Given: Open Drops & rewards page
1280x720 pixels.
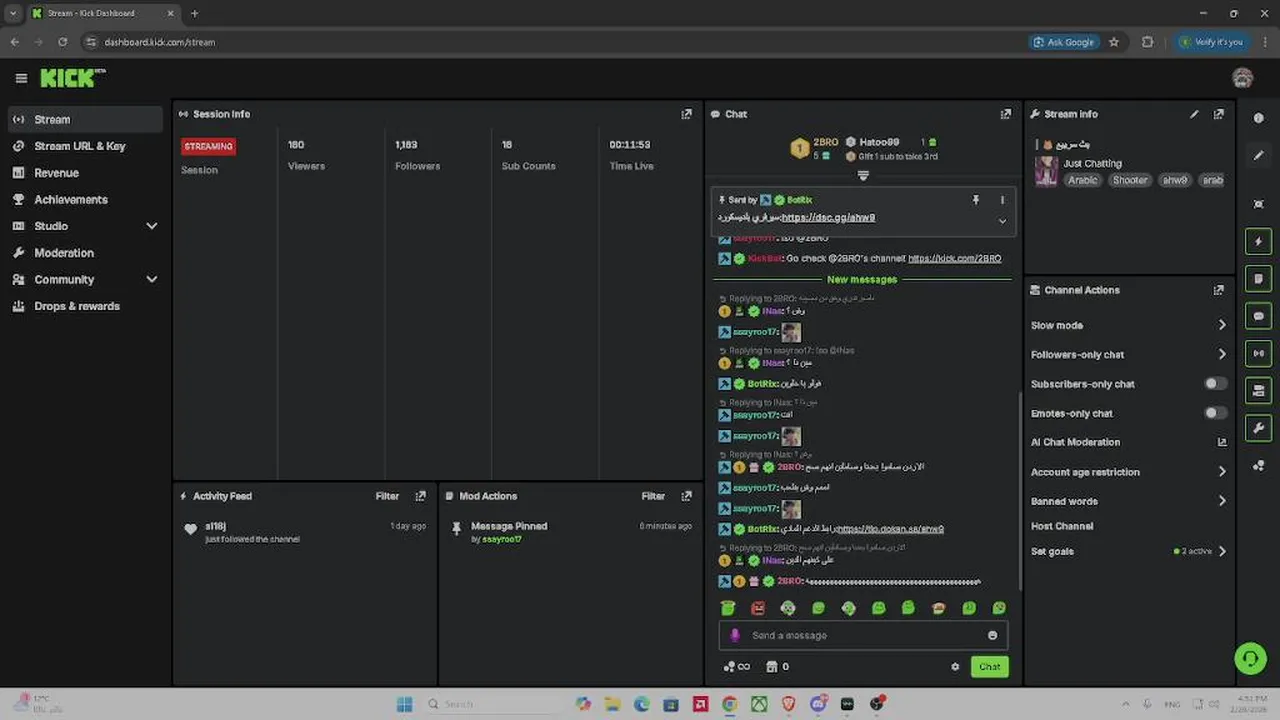Looking at the screenshot, I should tap(85, 306).
